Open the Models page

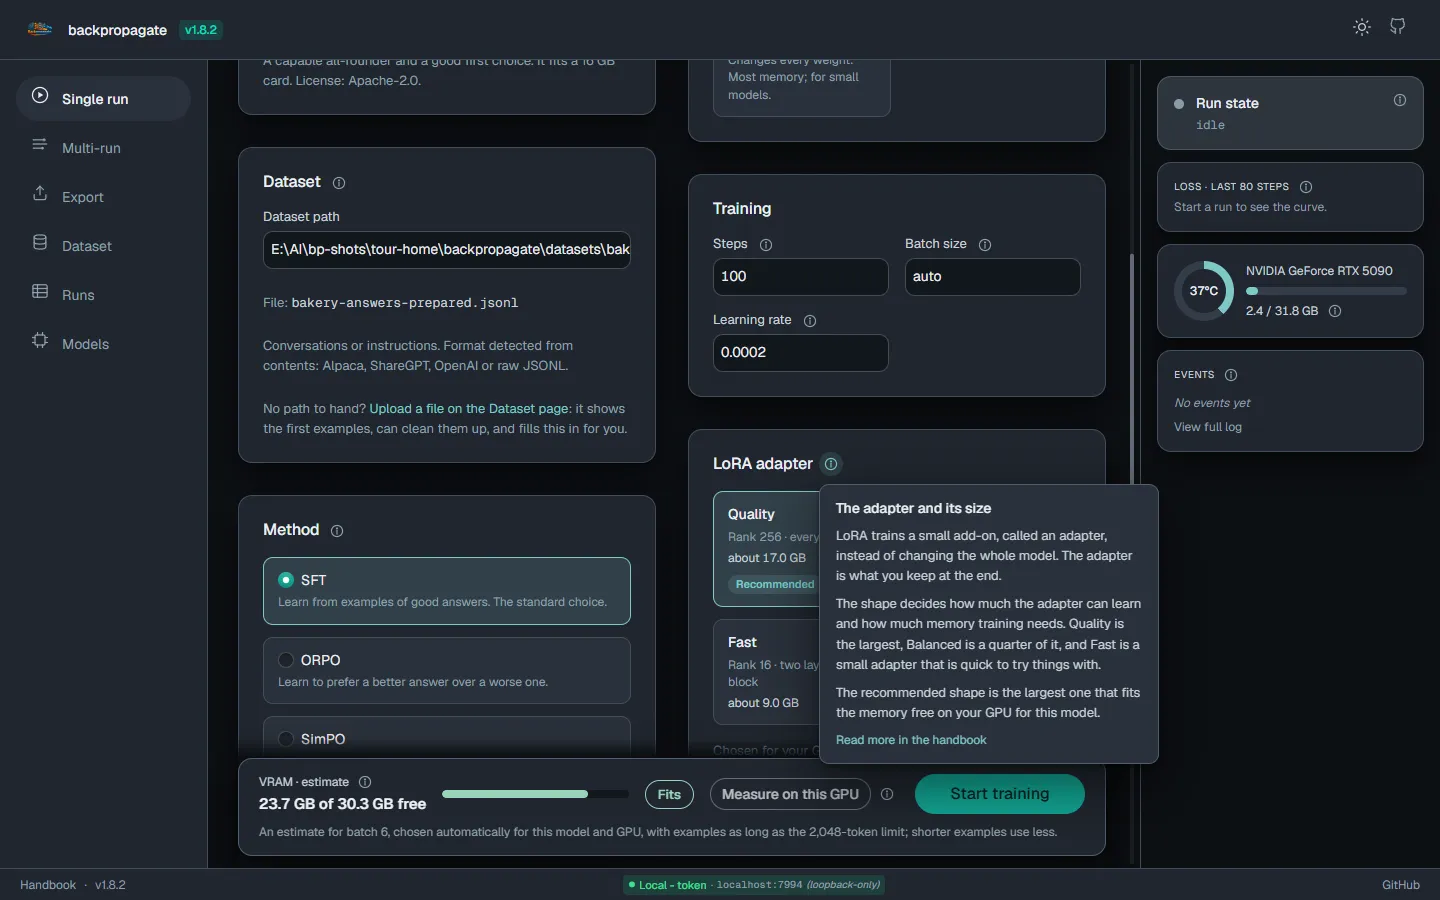coord(103,344)
